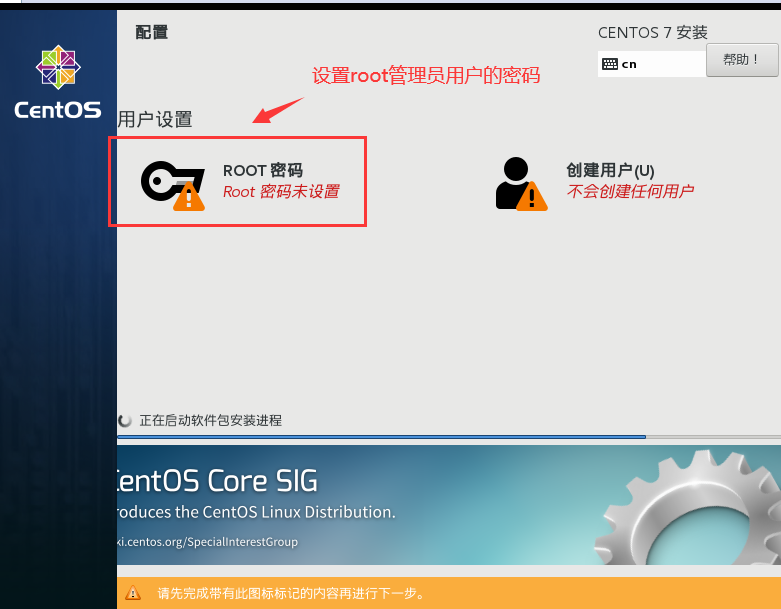This screenshot has width=781, height=609.
Task: Click the spinning progress indicator icon
Action: click(x=125, y=421)
